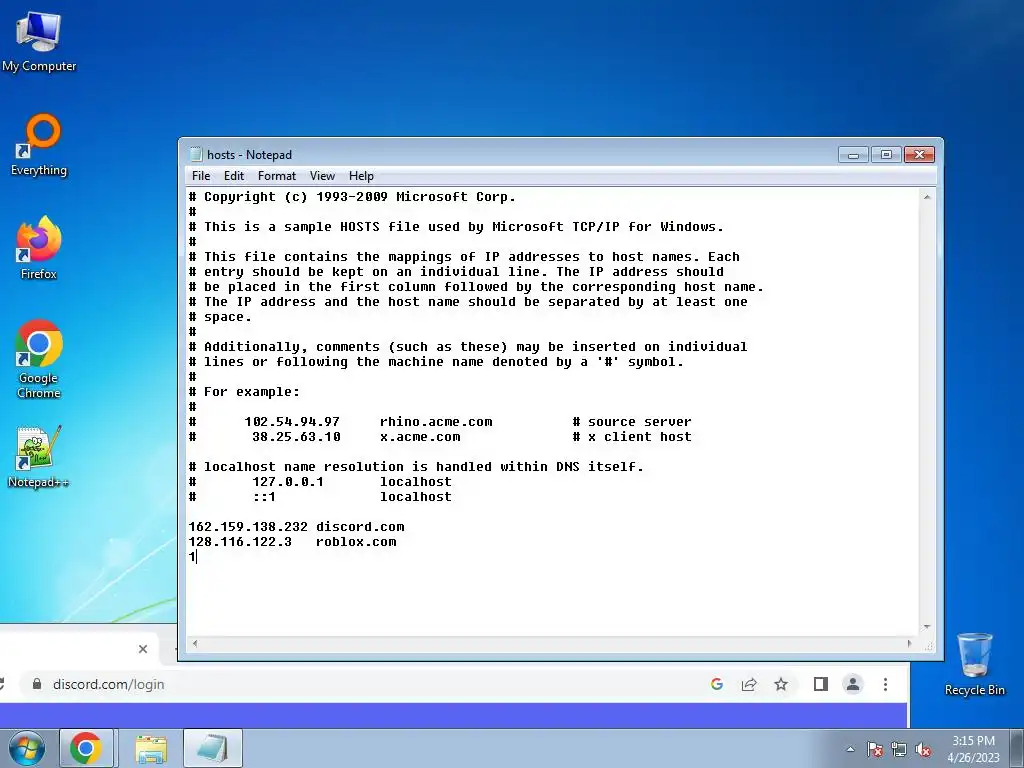Select the Google Chrome desktop shortcut
The image size is (1024, 768).
coord(39,359)
